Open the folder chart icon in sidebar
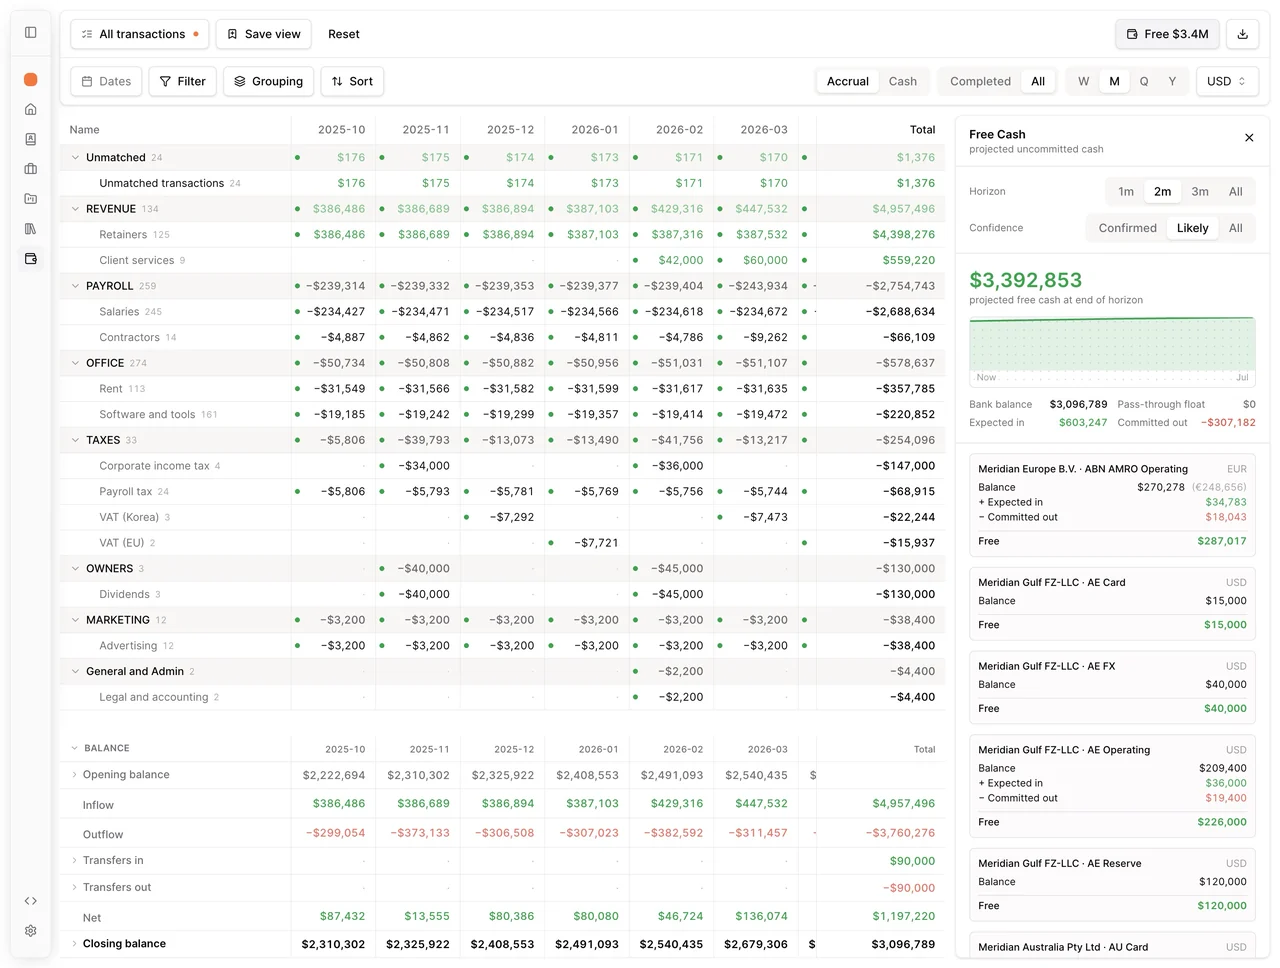The height and width of the screenshot is (968, 1280). (31, 199)
